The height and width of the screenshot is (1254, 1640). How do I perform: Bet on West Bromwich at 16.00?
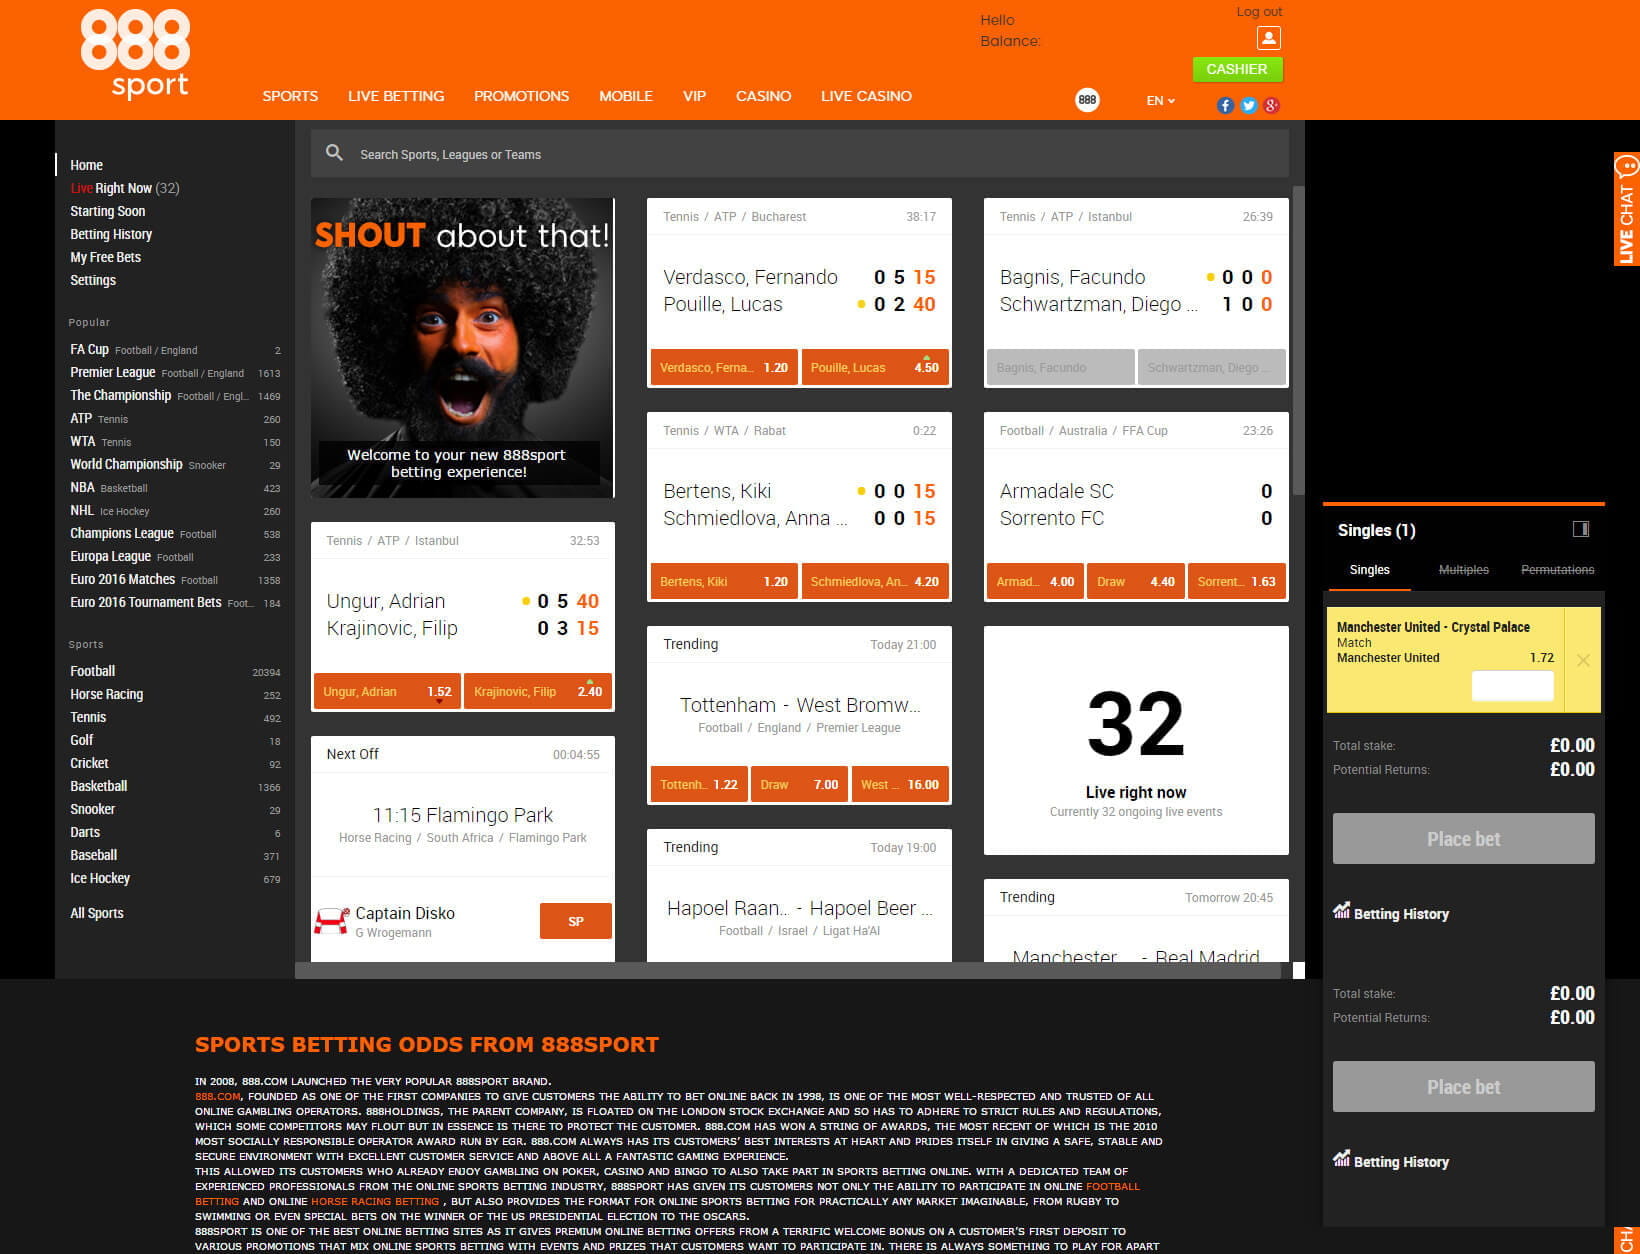point(900,784)
